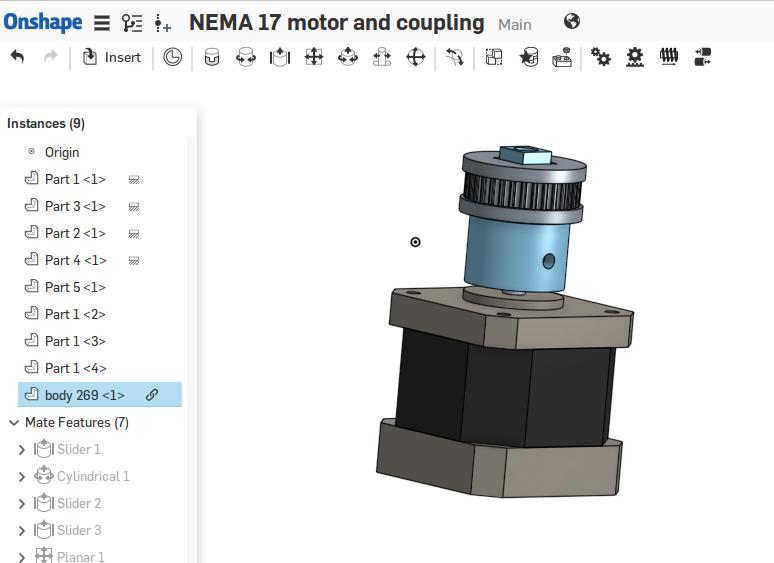The image size is (774, 563).
Task: Collapse the Mate Features (7) section
Action: coord(14,423)
